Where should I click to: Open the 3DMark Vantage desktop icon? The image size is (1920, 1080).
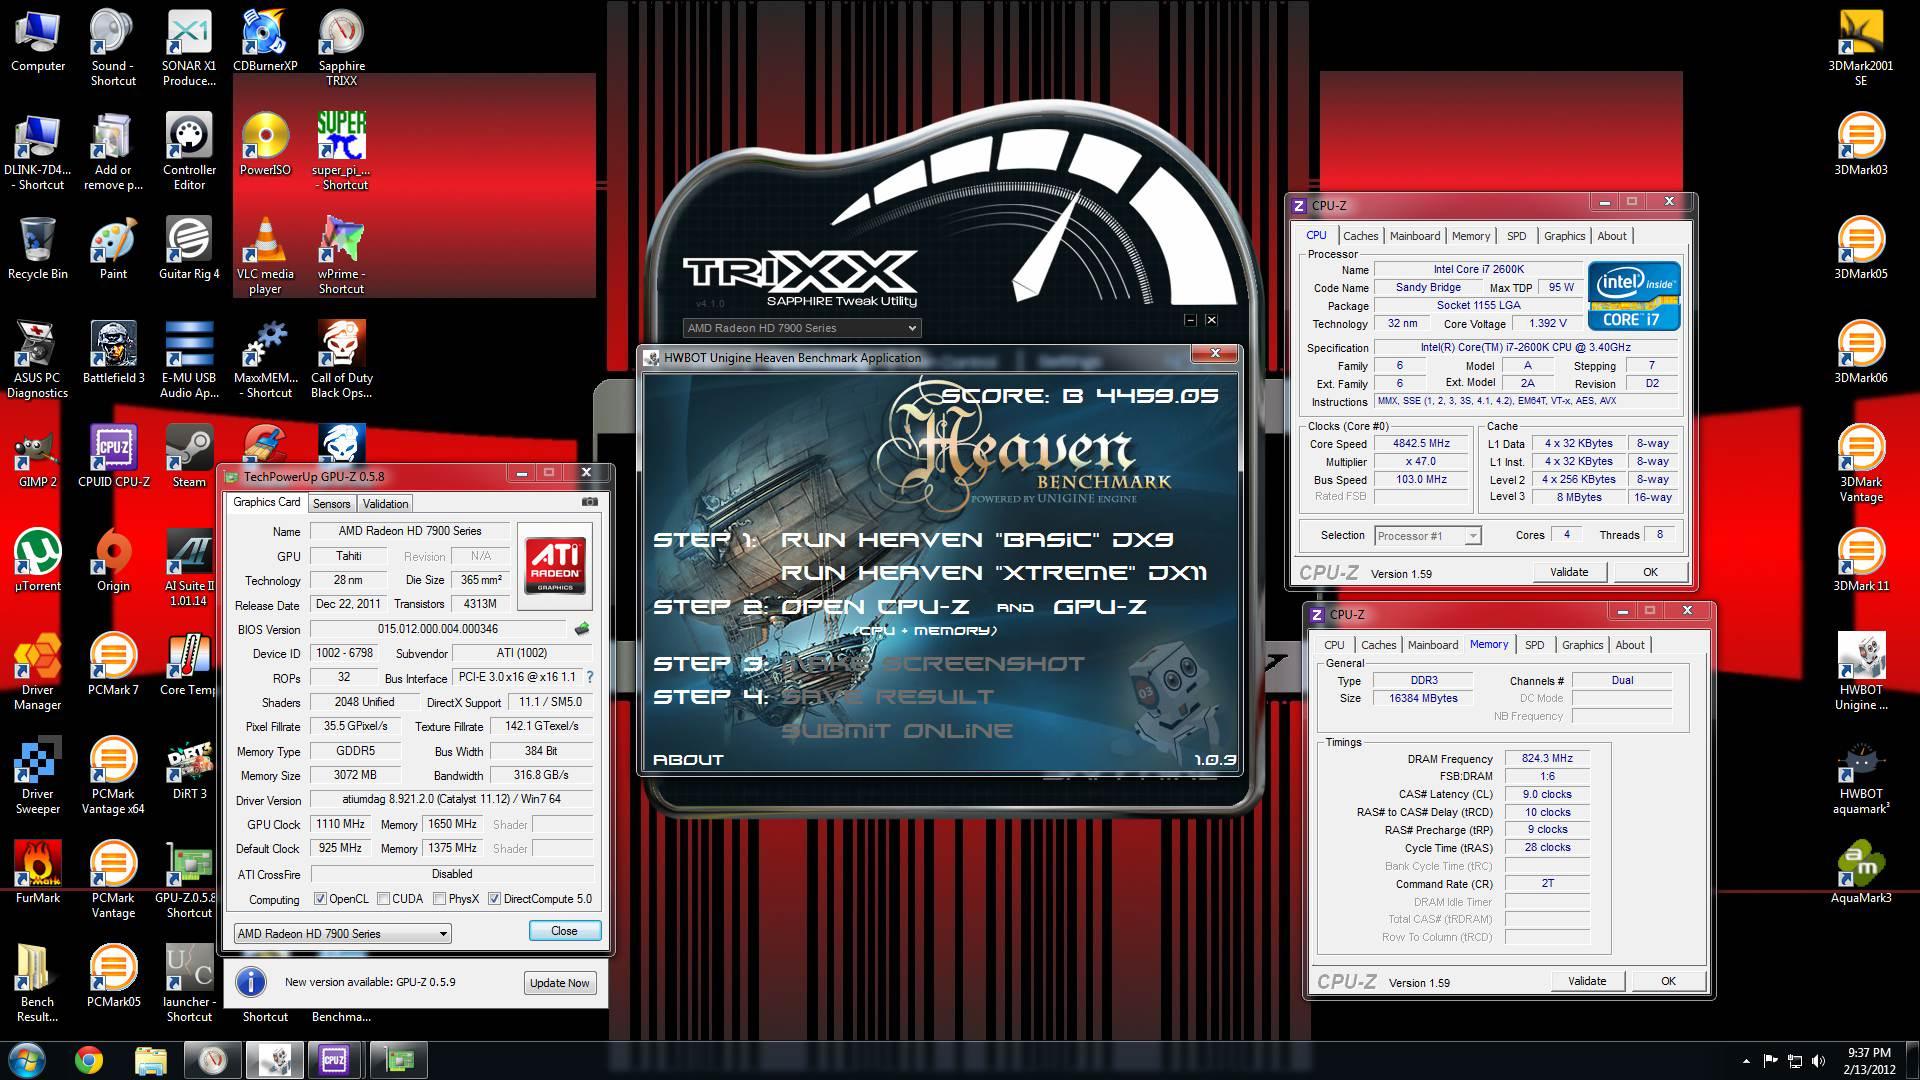1861,464
